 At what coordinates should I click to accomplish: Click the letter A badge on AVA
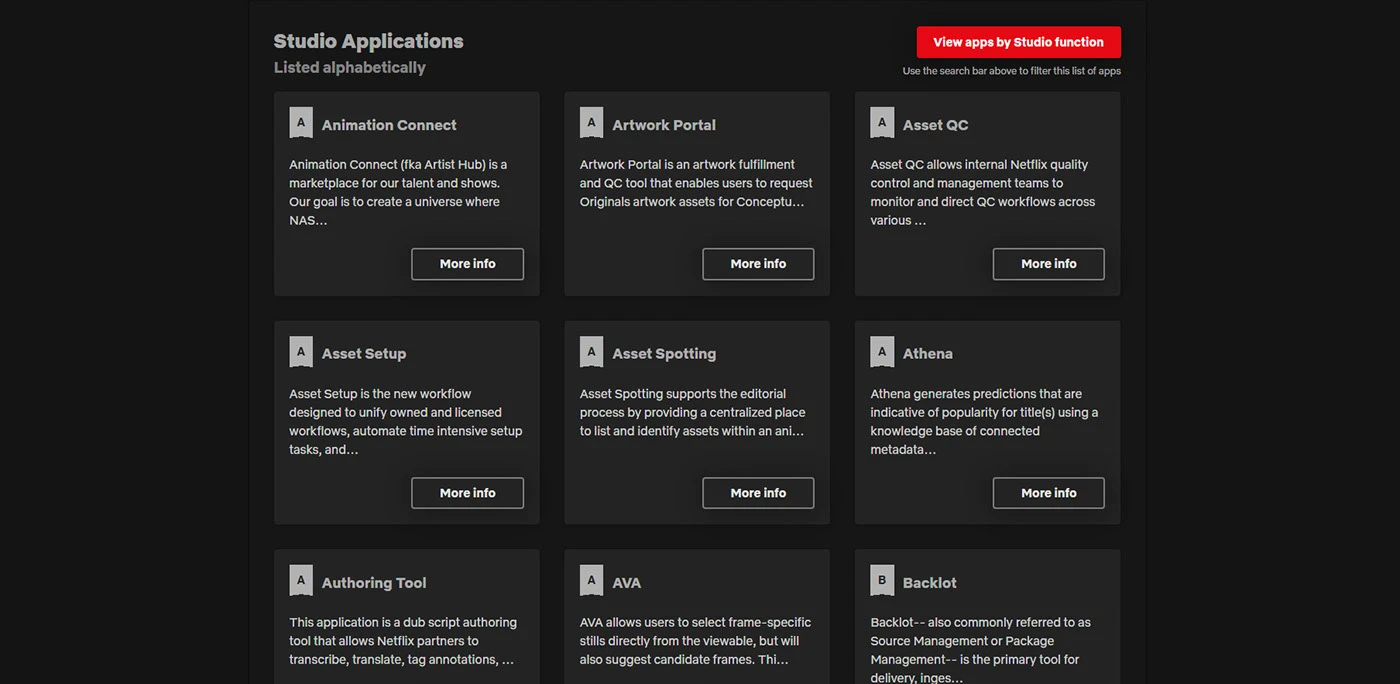[591, 581]
